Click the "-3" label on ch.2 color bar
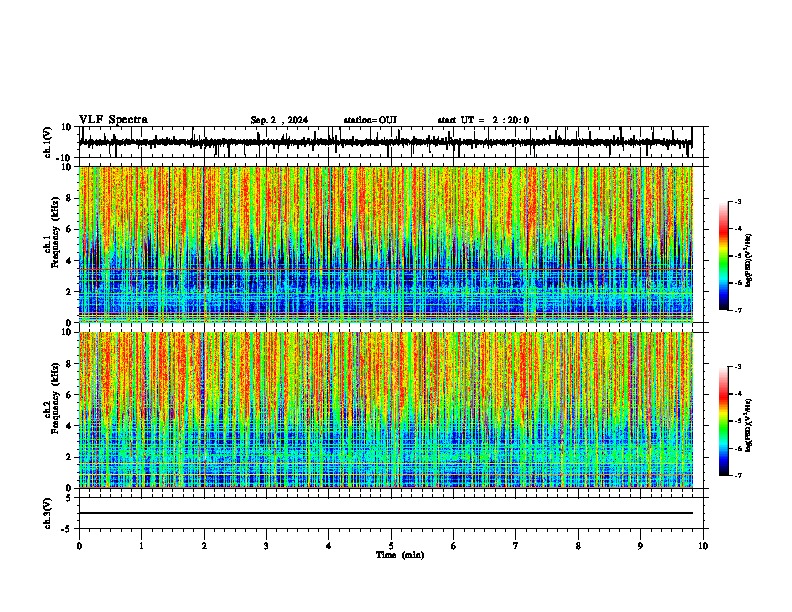The width and height of the screenshot is (792, 612). pyautogui.click(x=737, y=367)
